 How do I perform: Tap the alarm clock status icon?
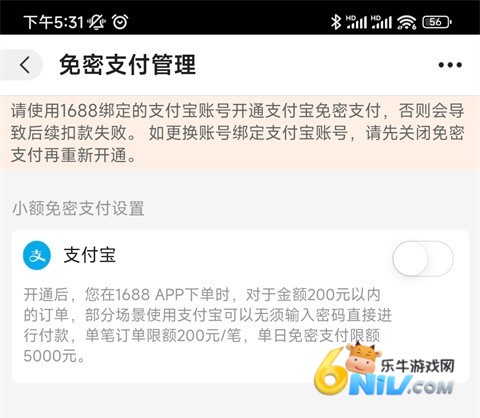pyautogui.click(x=120, y=22)
